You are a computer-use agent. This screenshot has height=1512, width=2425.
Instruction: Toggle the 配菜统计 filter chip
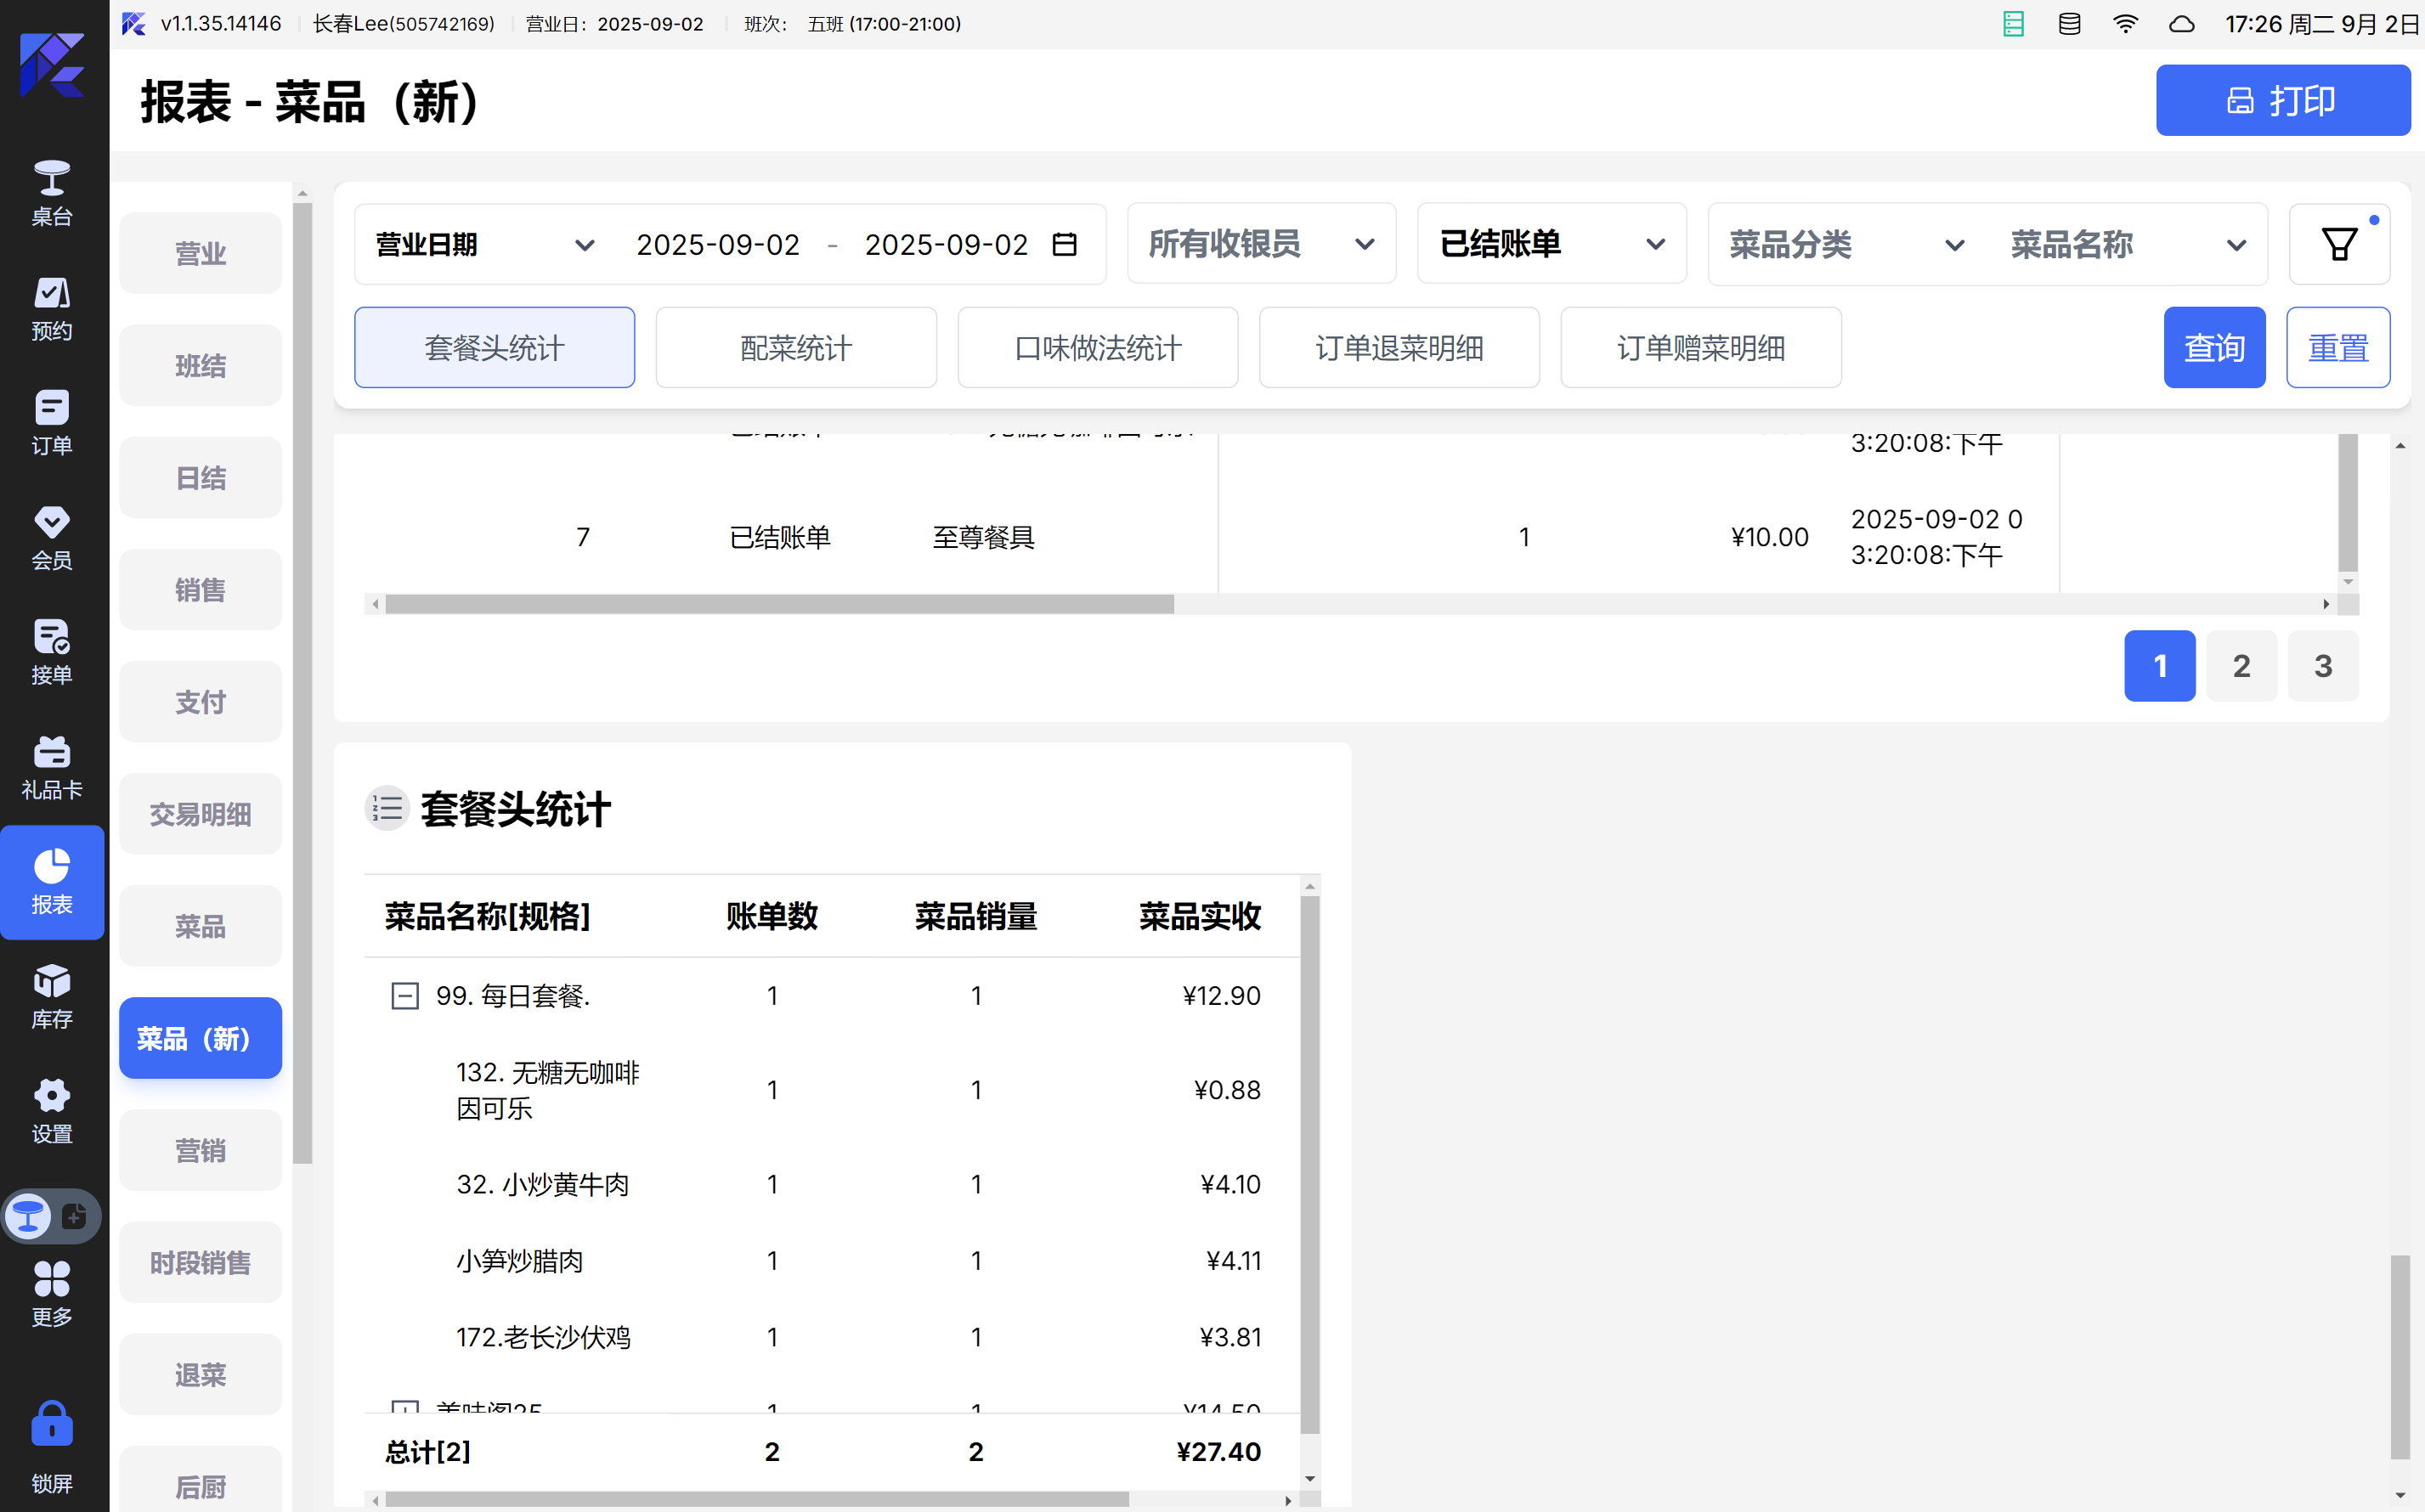[796, 348]
